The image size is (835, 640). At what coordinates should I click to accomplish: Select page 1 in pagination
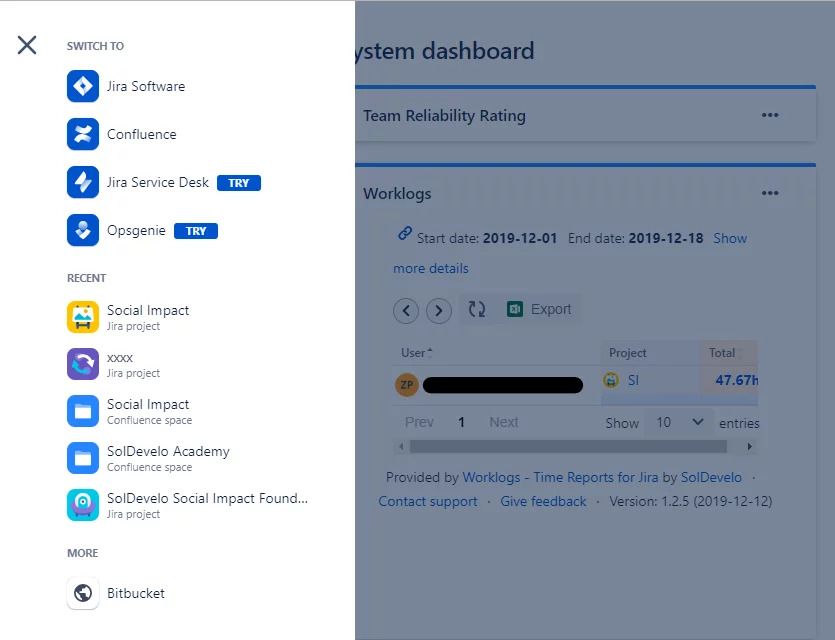[x=461, y=422]
